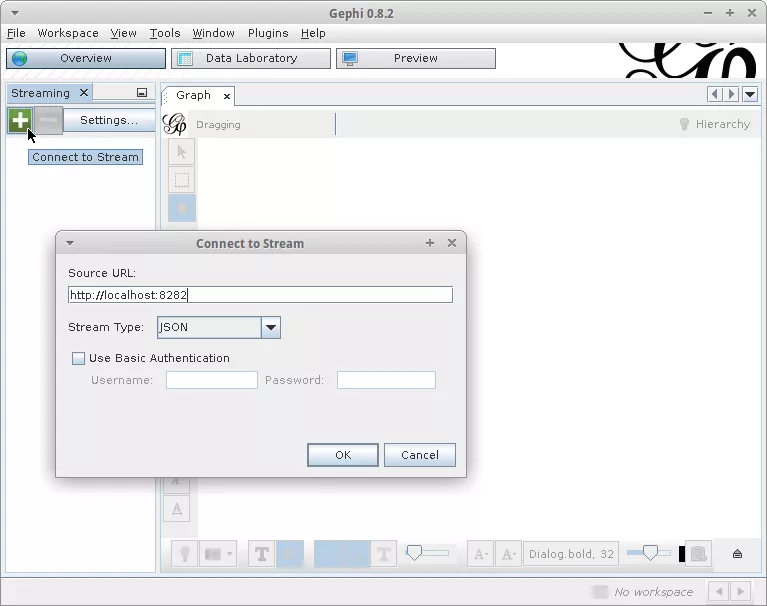
Task: Open the Workspace menu
Action: coord(68,33)
